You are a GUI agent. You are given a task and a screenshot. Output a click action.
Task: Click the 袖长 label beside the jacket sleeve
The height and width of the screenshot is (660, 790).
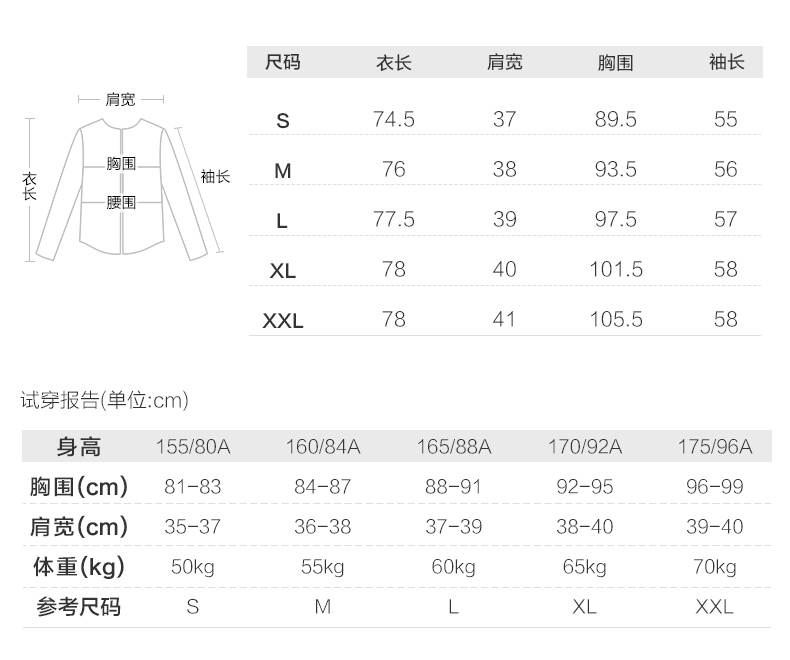215,176
